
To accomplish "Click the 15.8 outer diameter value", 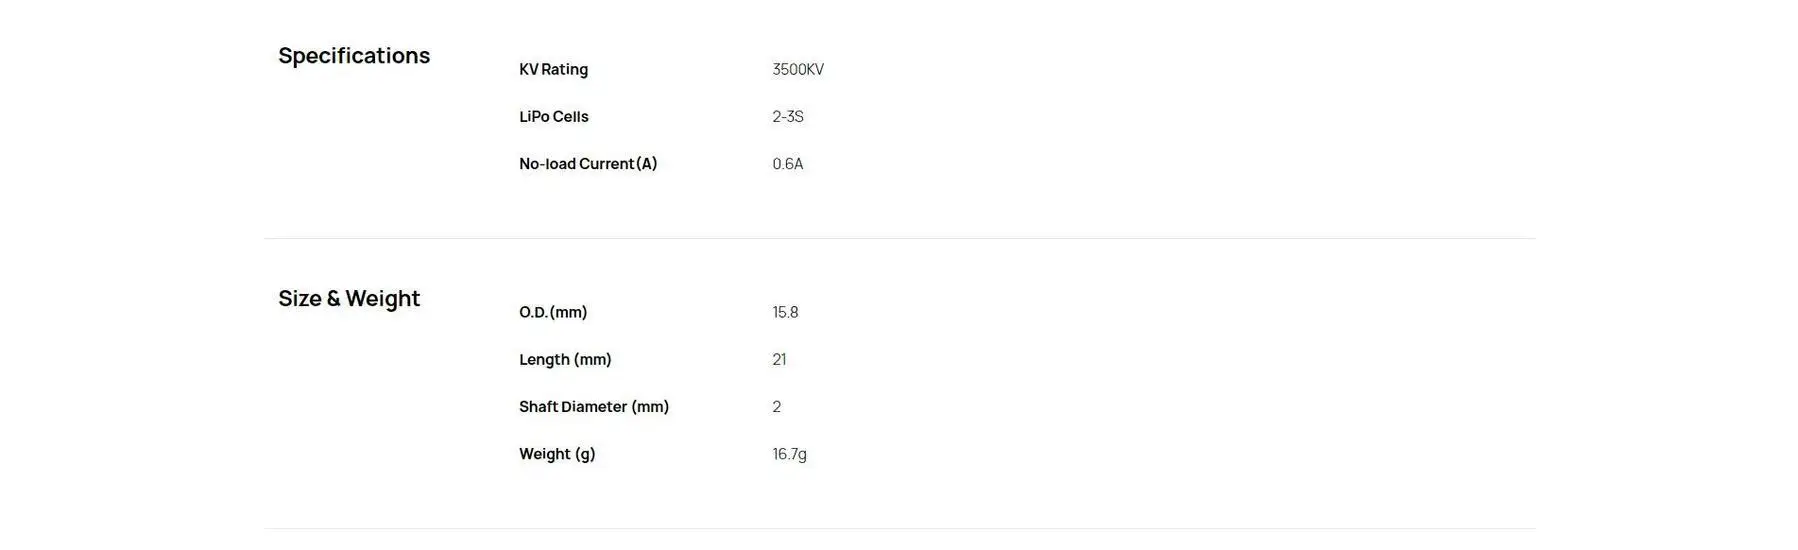I will tap(785, 313).
